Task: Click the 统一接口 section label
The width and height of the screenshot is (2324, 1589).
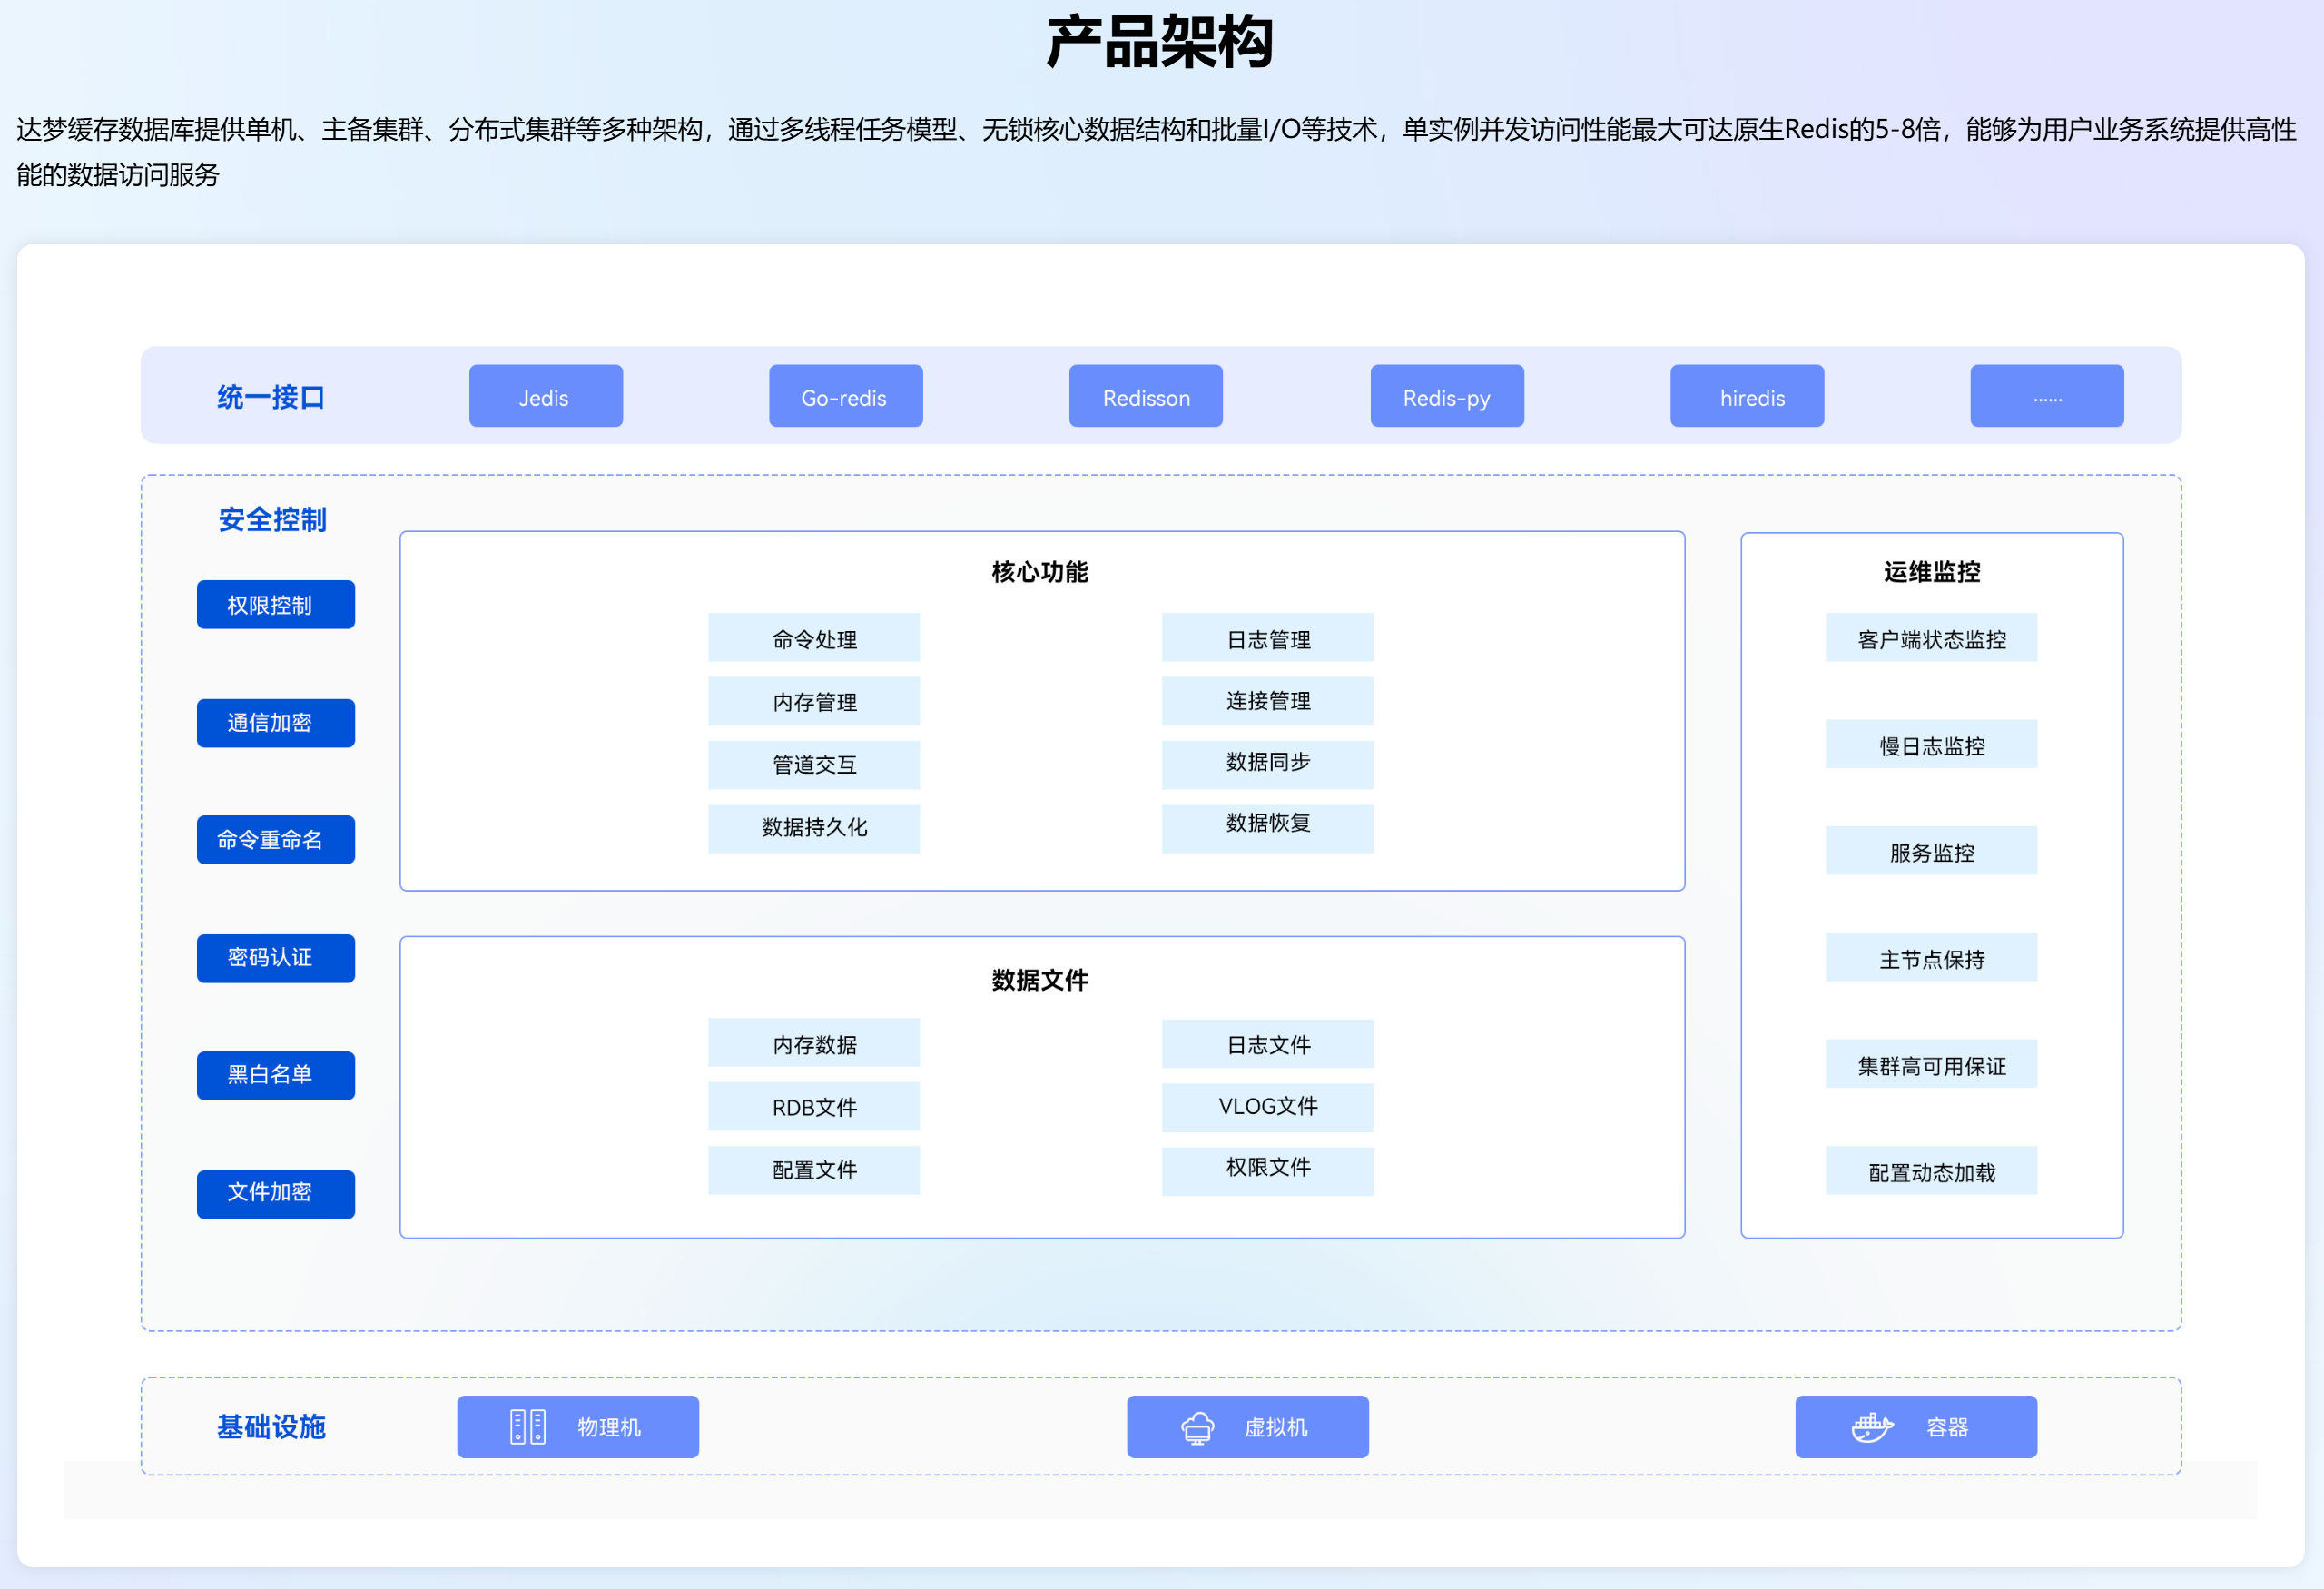Action: [x=271, y=397]
